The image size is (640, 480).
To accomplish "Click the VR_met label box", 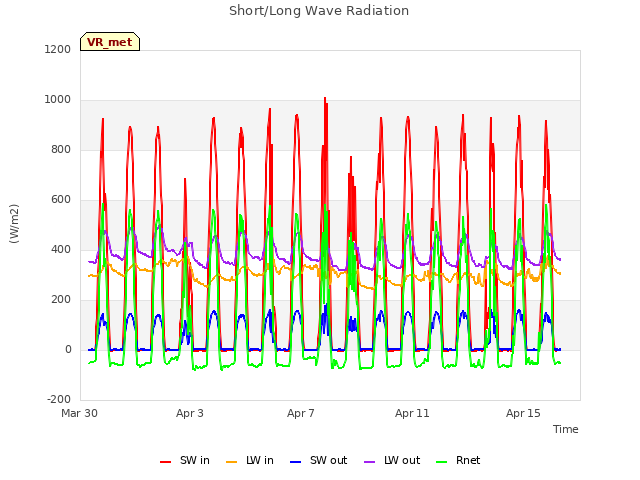I will click(110, 42).
